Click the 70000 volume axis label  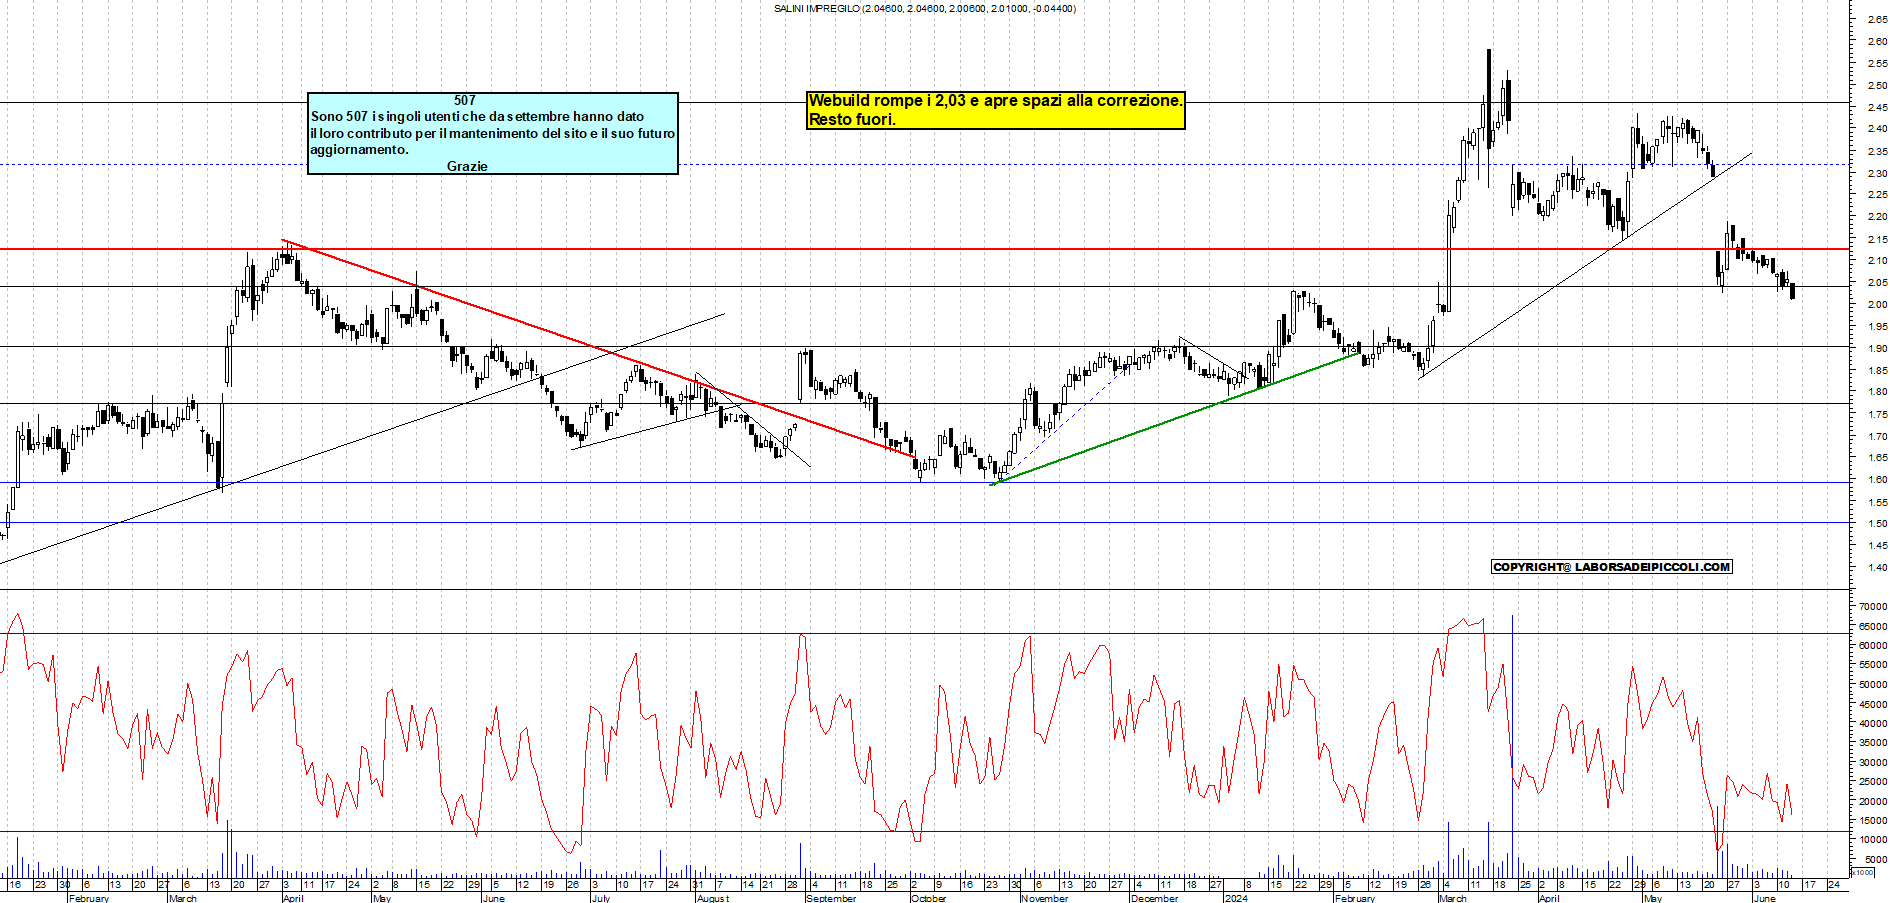point(1873,606)
